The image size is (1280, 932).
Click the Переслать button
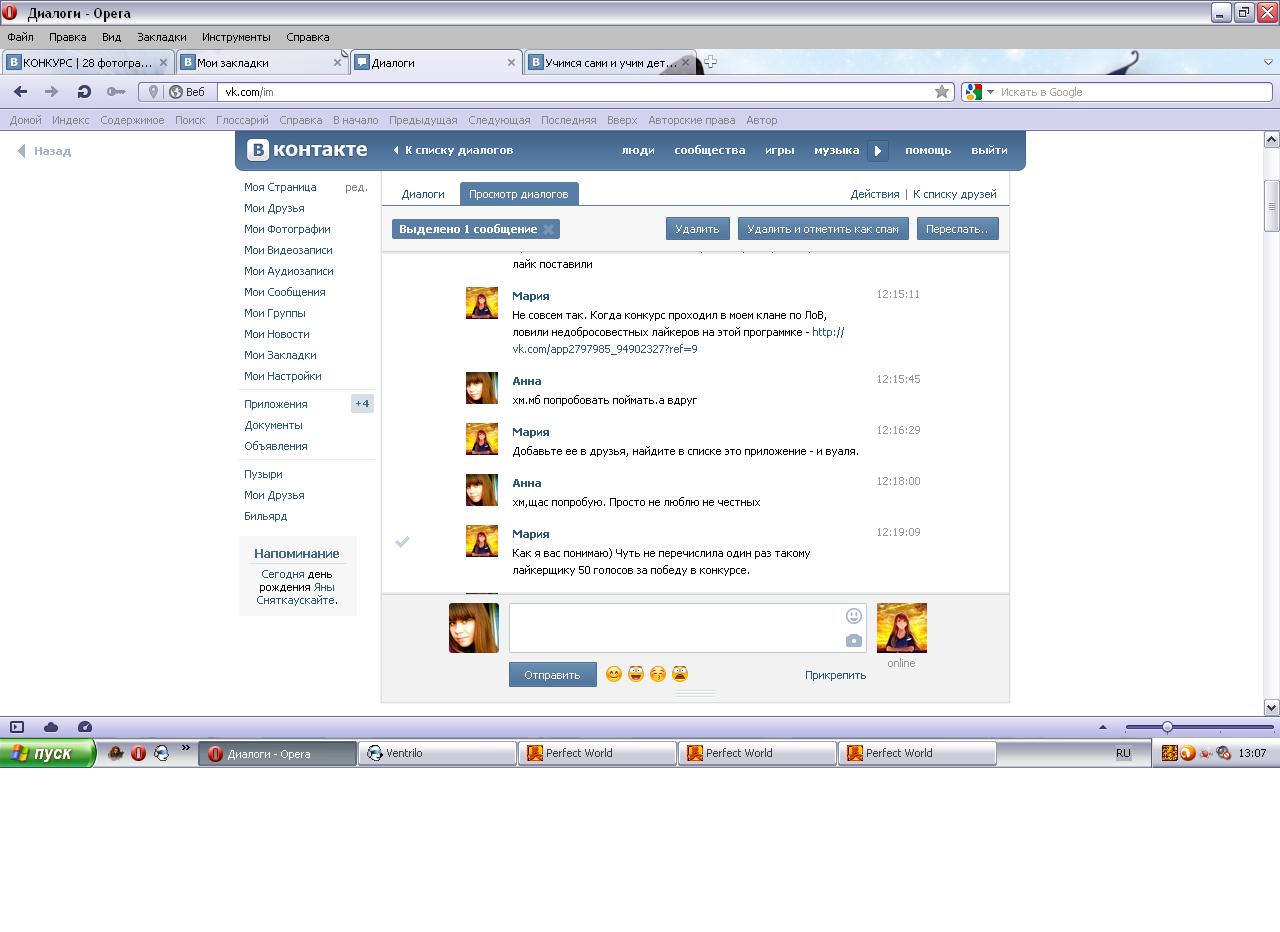tap(957, 229)
